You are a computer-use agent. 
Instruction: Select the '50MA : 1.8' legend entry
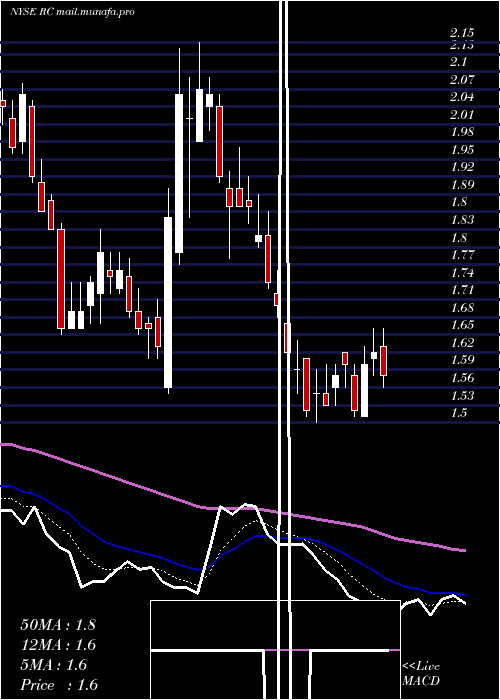point(58,625)
